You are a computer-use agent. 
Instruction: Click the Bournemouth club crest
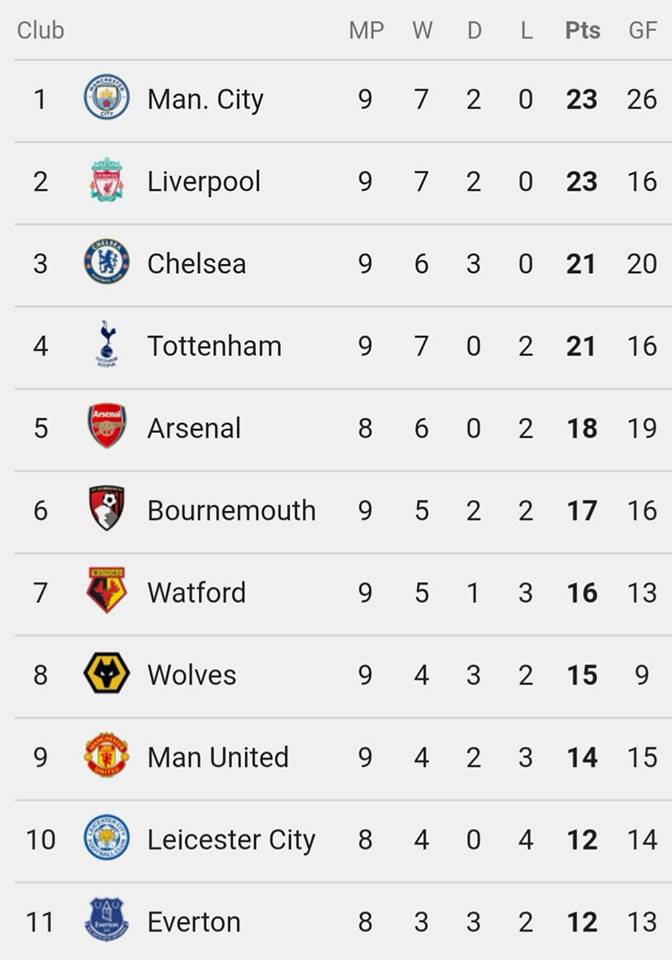pos(106,509)
